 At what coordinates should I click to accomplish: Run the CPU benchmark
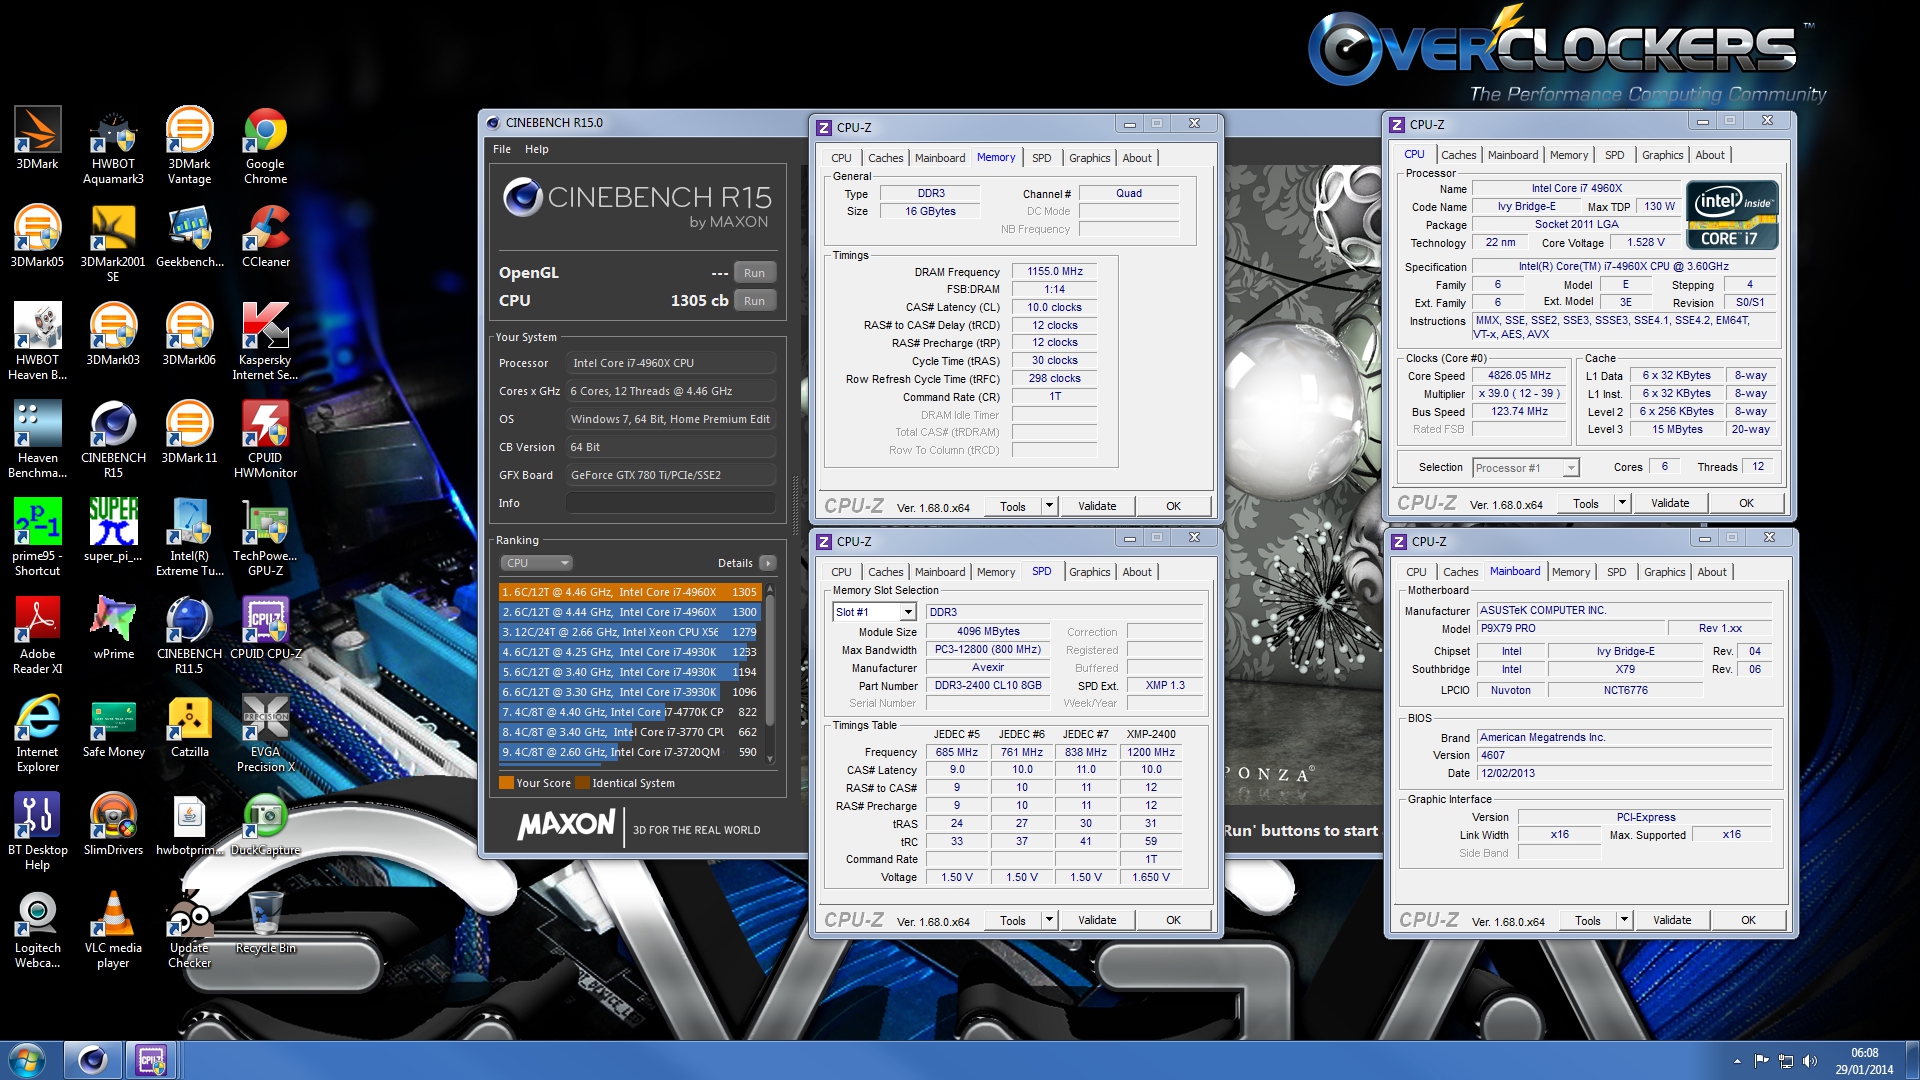(755, 301)
